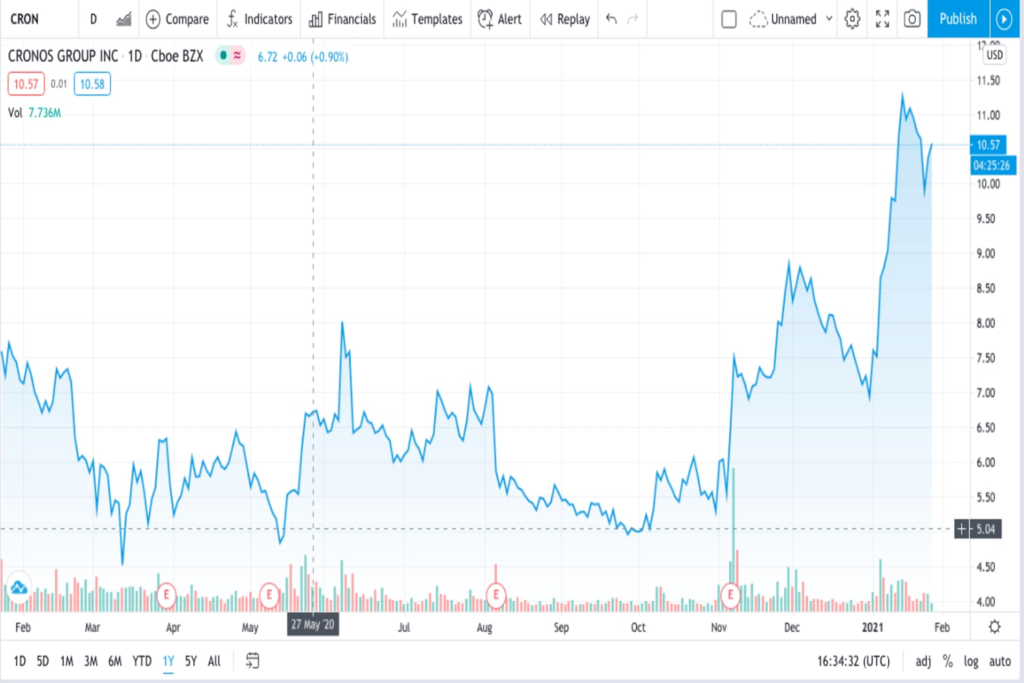Screen dimensions: 1024x683
Task: Select the YTD date range
Action: (x=142, y=661)
